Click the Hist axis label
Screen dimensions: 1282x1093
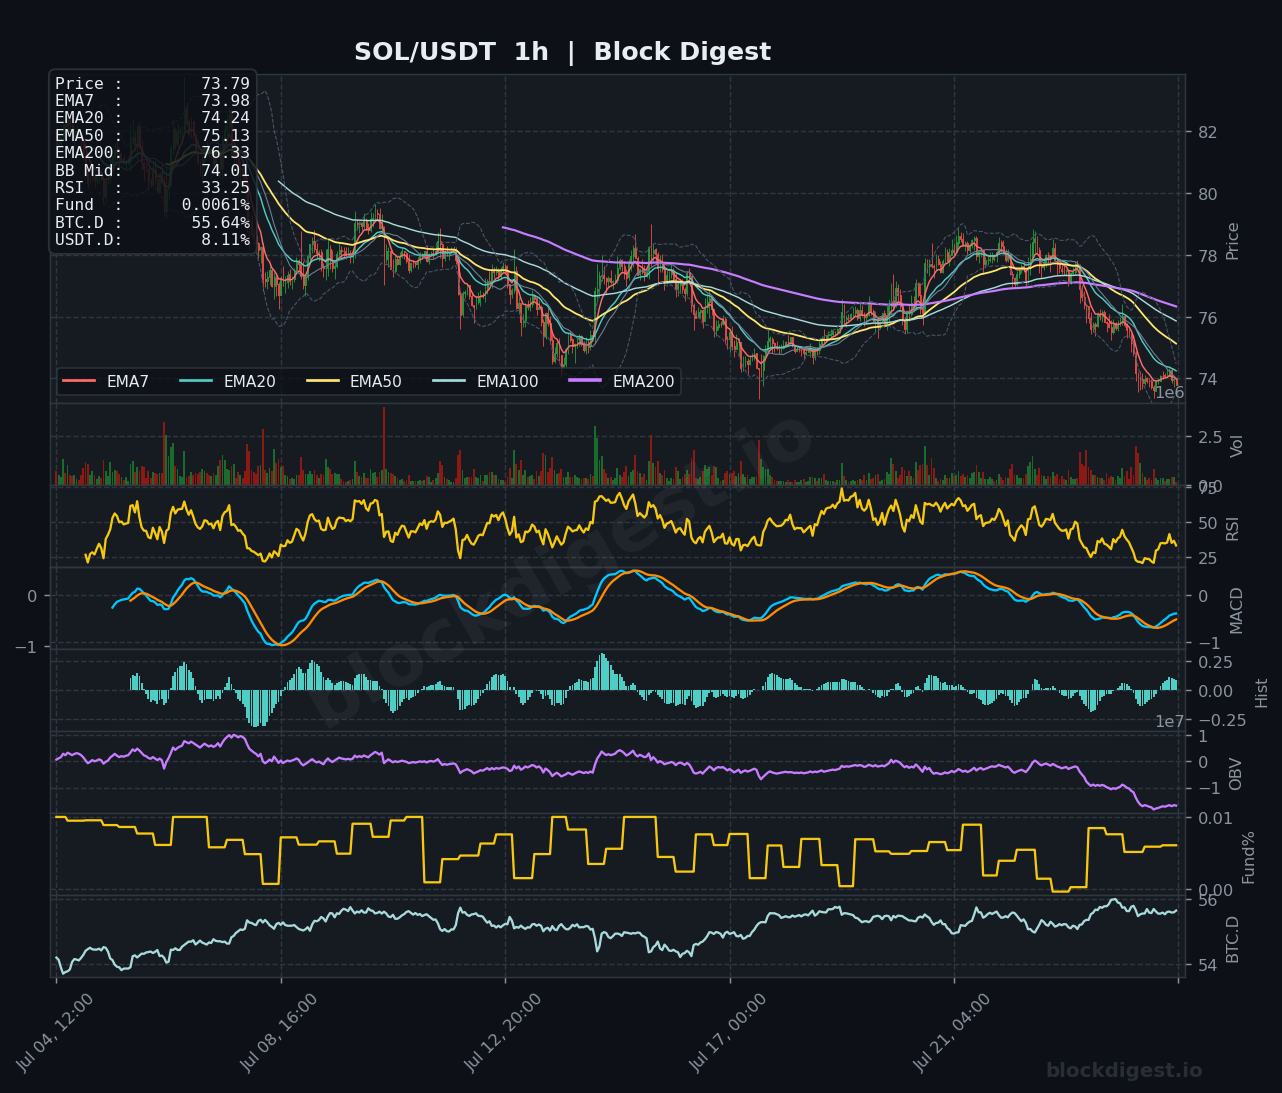pos(1262,693)
